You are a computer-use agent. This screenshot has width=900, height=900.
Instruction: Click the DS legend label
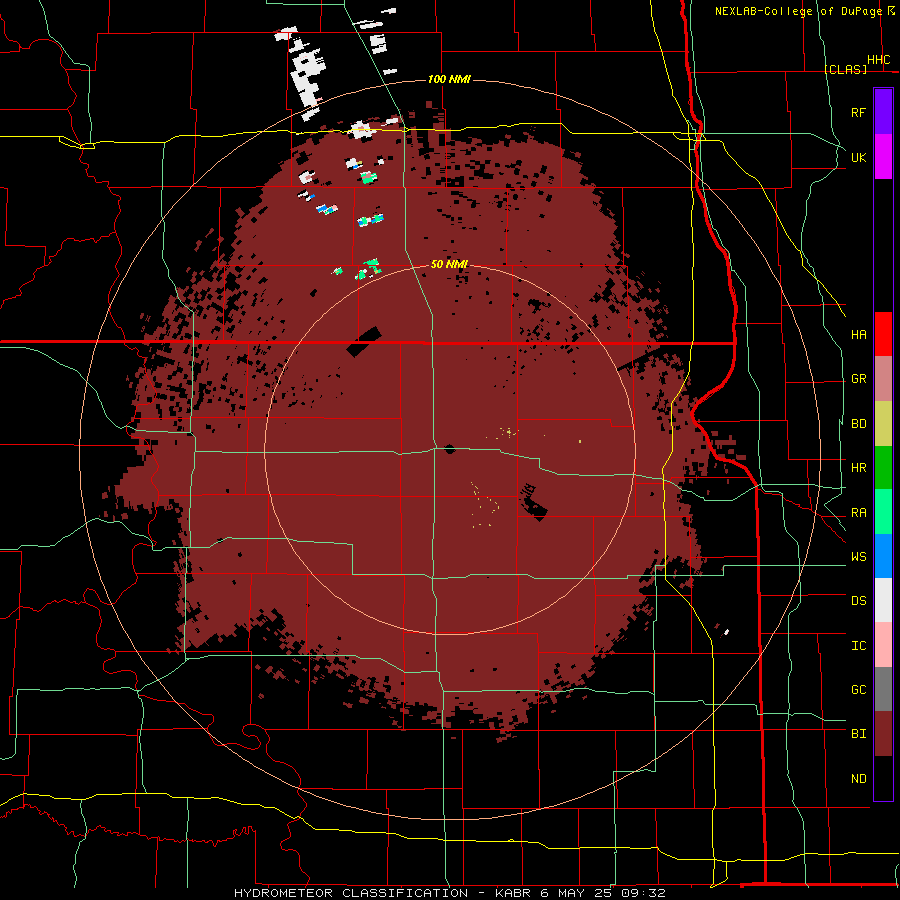(x=858, y=601)
